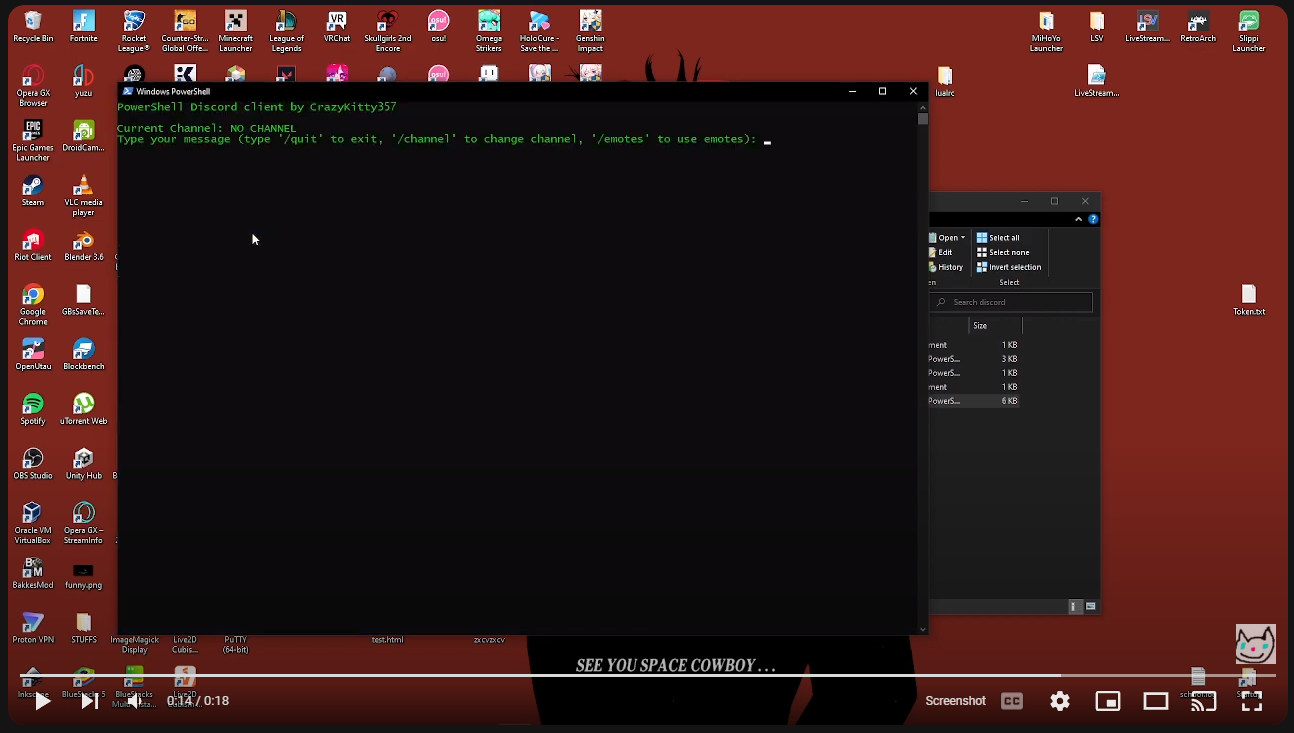Open Counter-Strike Global Offensive shortcut
The height and width of the screenshot is (733, 1294).
click(x=185, y=31)
